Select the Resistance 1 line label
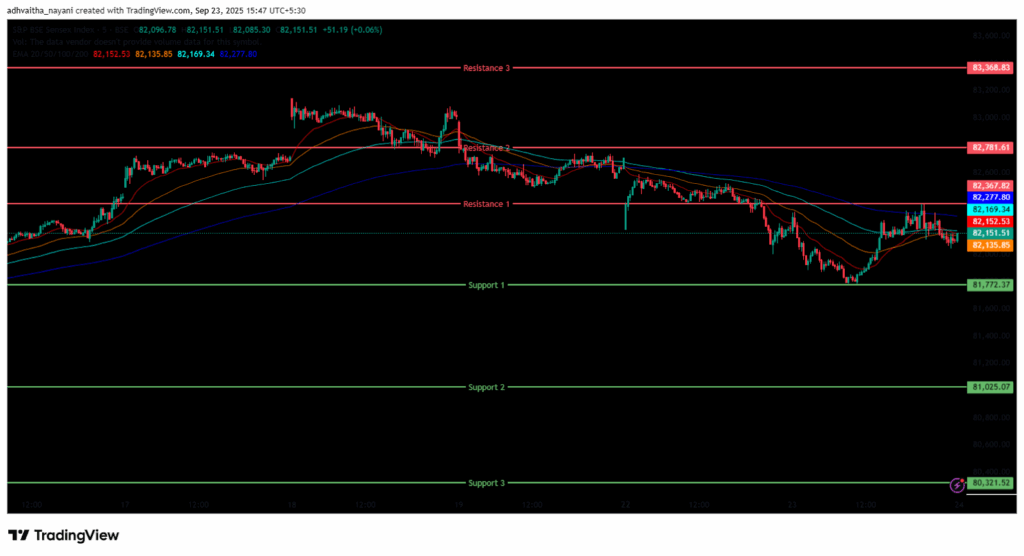This screenshot has height=556, width=1024. coord(486,204)
